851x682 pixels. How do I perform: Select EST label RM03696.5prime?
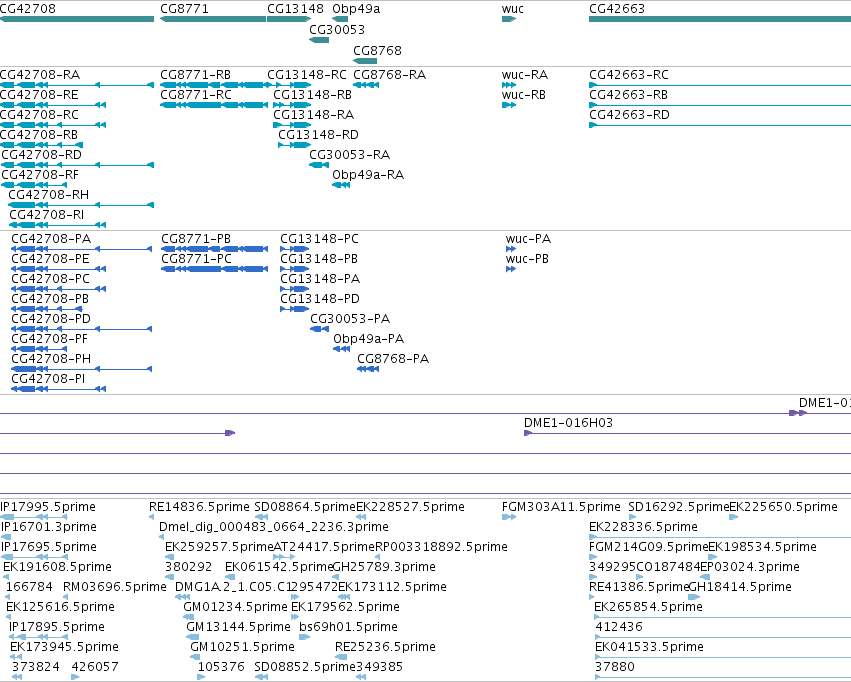point(115,587)
